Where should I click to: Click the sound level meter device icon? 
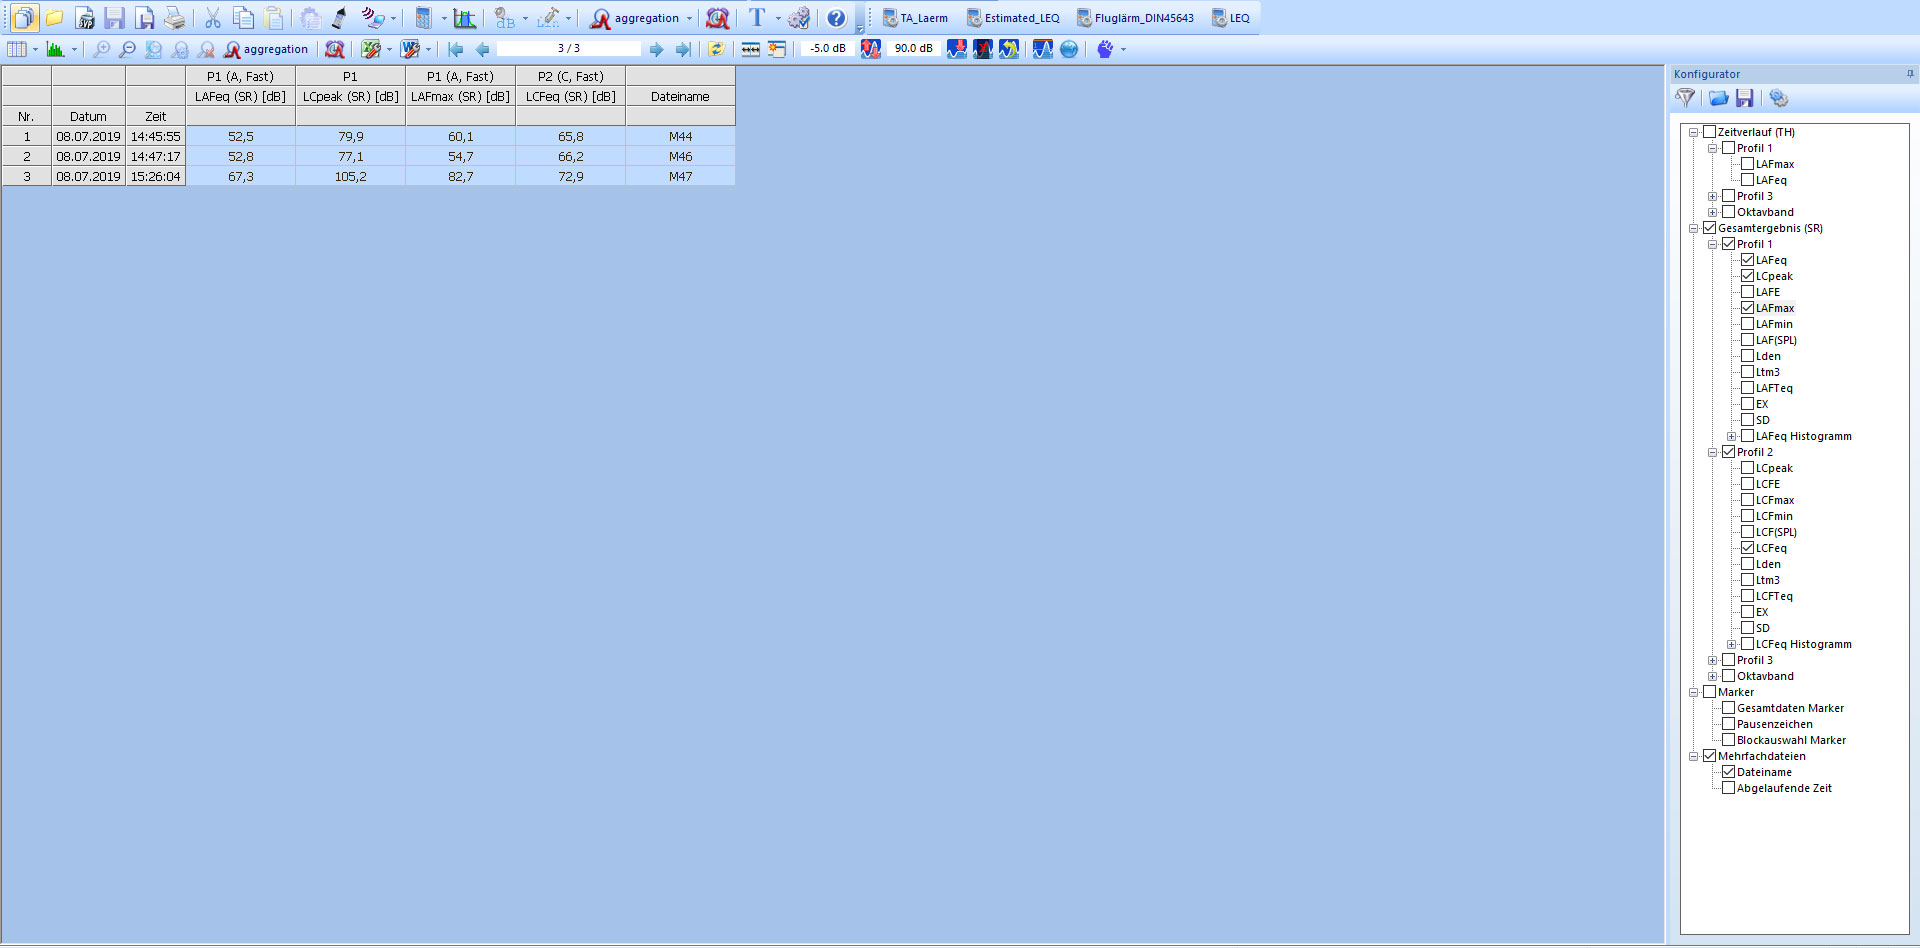340,18
